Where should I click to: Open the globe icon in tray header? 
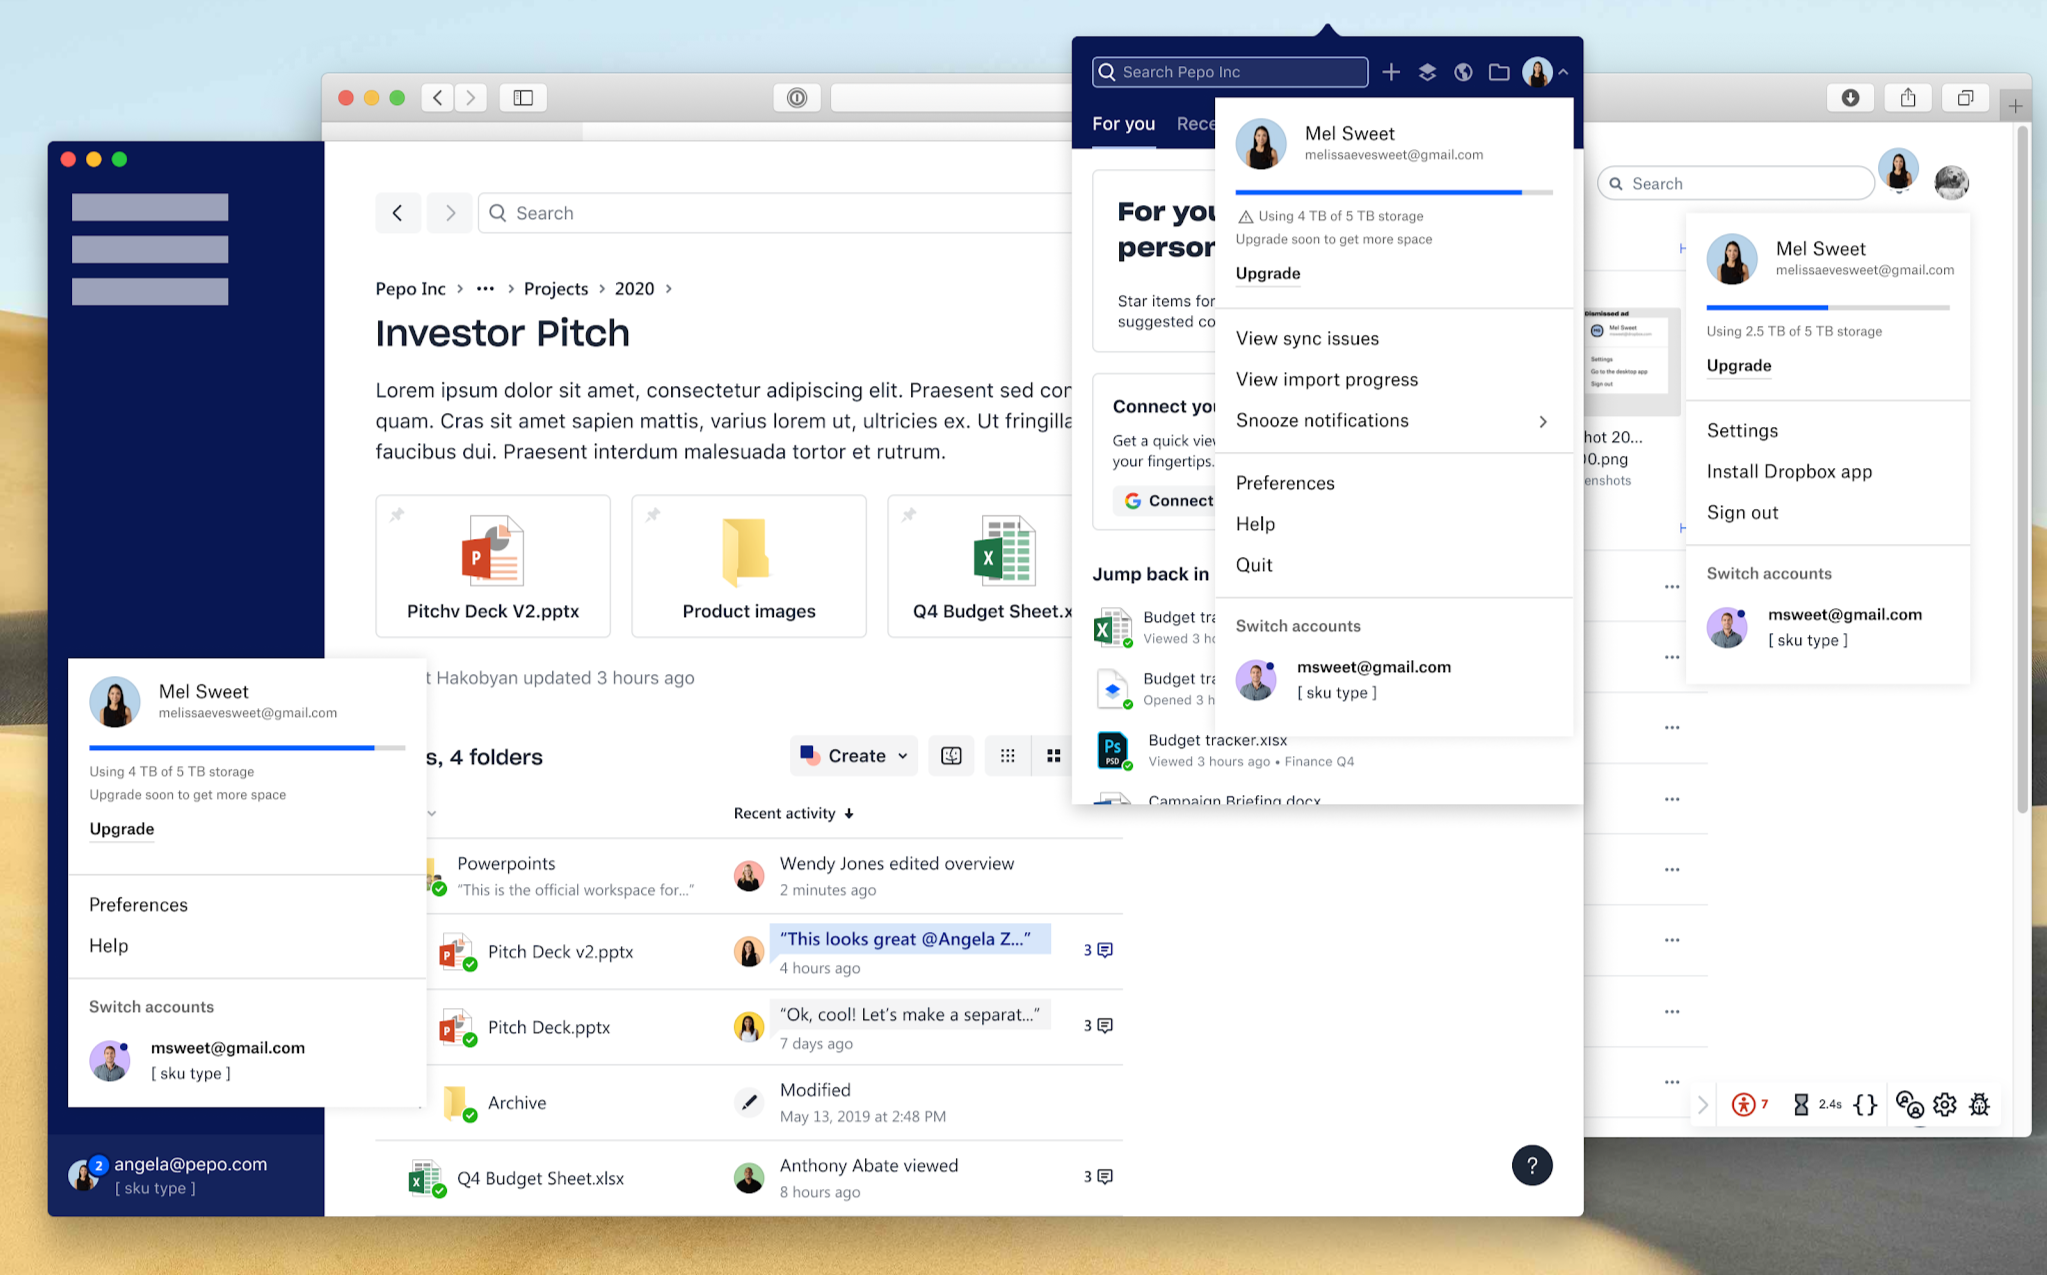click(1463, 72)
